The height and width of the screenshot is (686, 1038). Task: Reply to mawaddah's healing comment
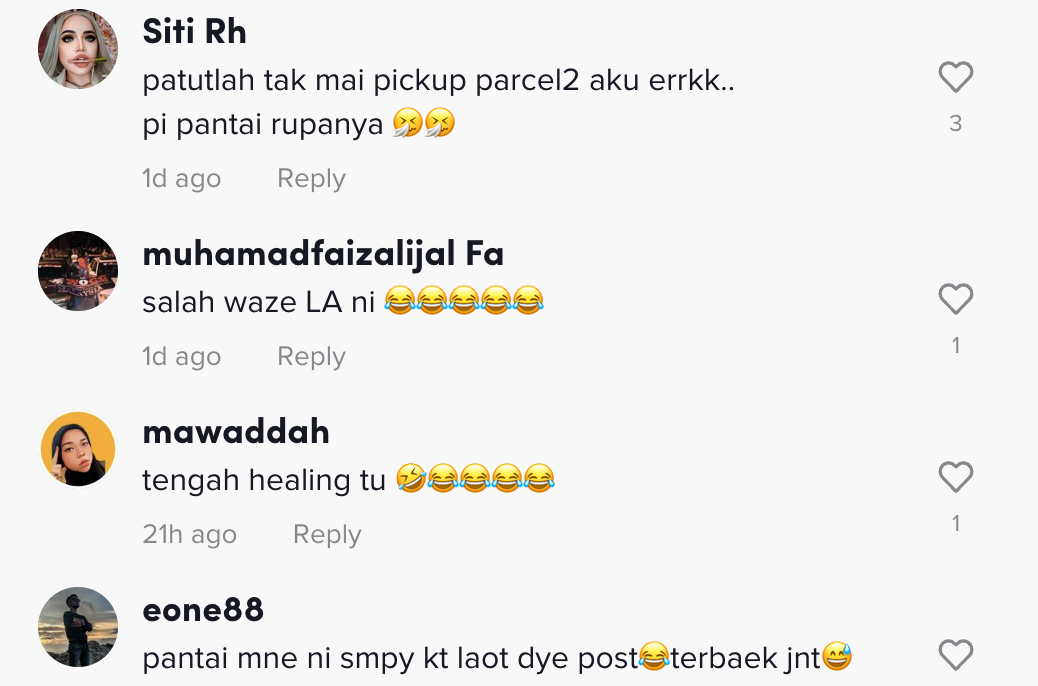[327, 534]
